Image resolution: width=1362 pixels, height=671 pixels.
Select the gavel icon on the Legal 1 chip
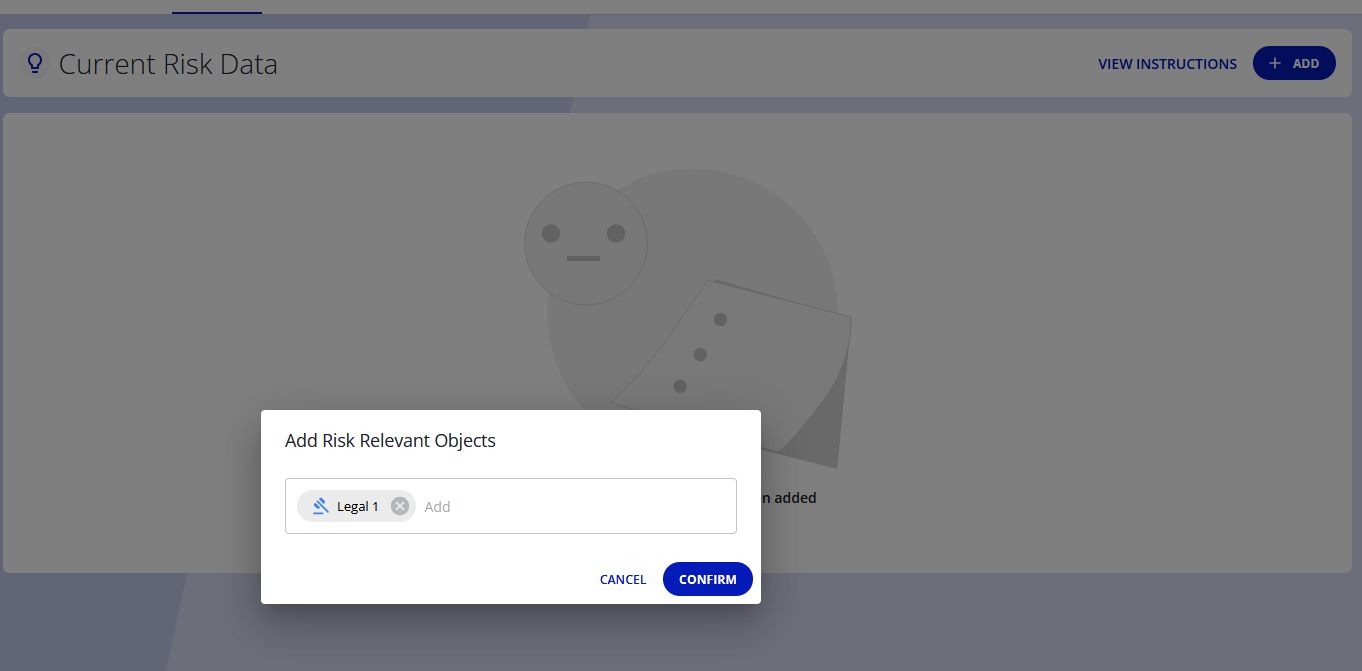tap(319, 505)
